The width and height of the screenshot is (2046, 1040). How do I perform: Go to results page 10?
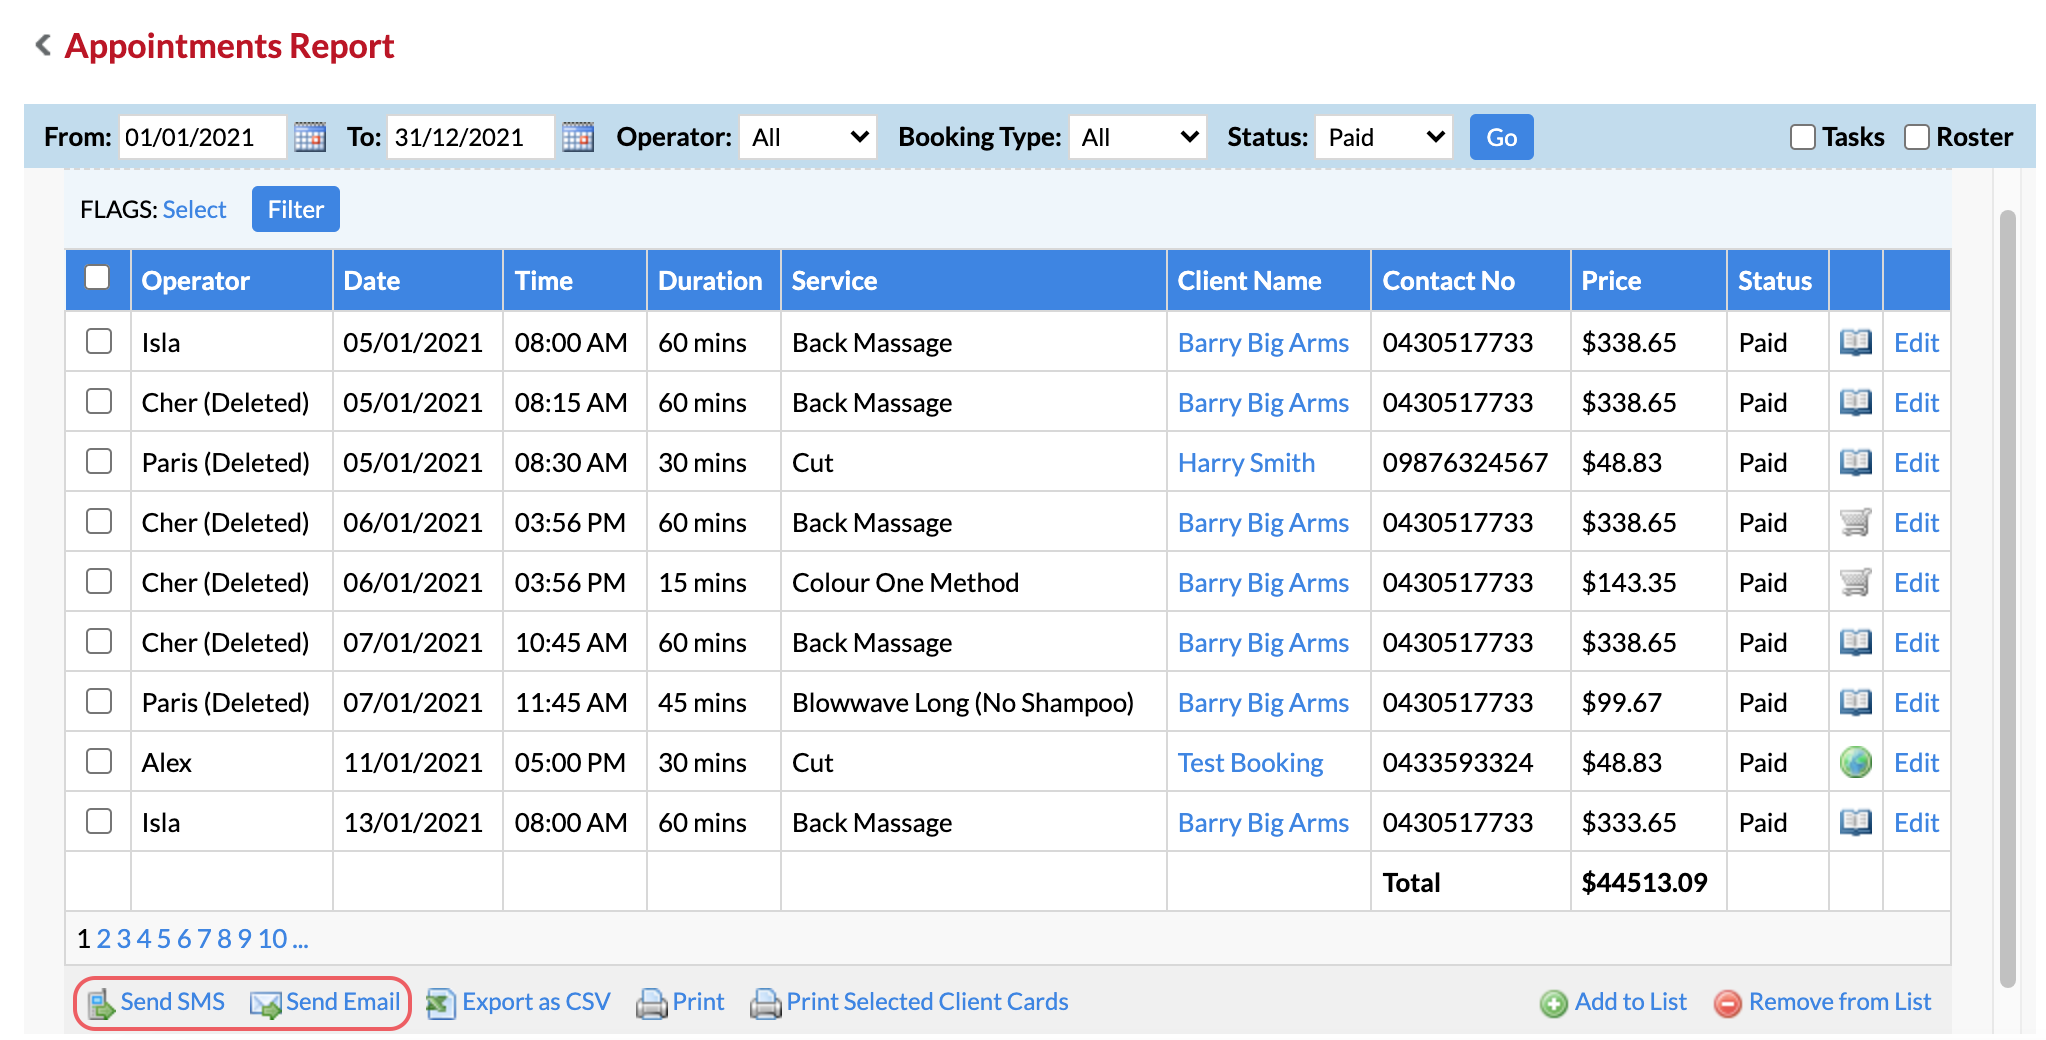(x=273, y=939)
